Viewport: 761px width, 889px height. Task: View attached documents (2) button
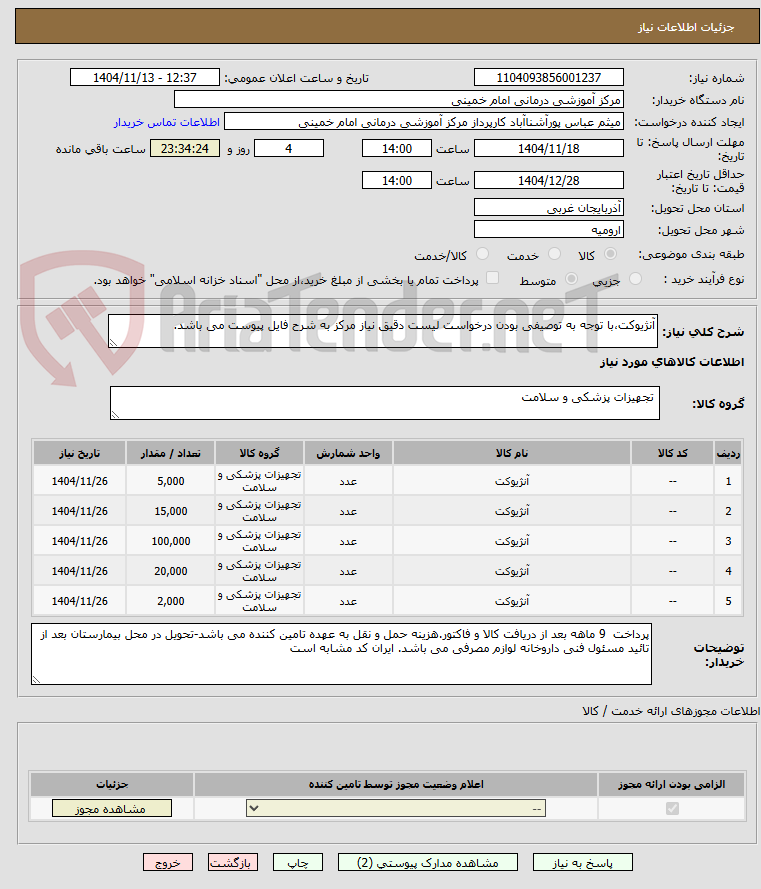click(428, 862)
